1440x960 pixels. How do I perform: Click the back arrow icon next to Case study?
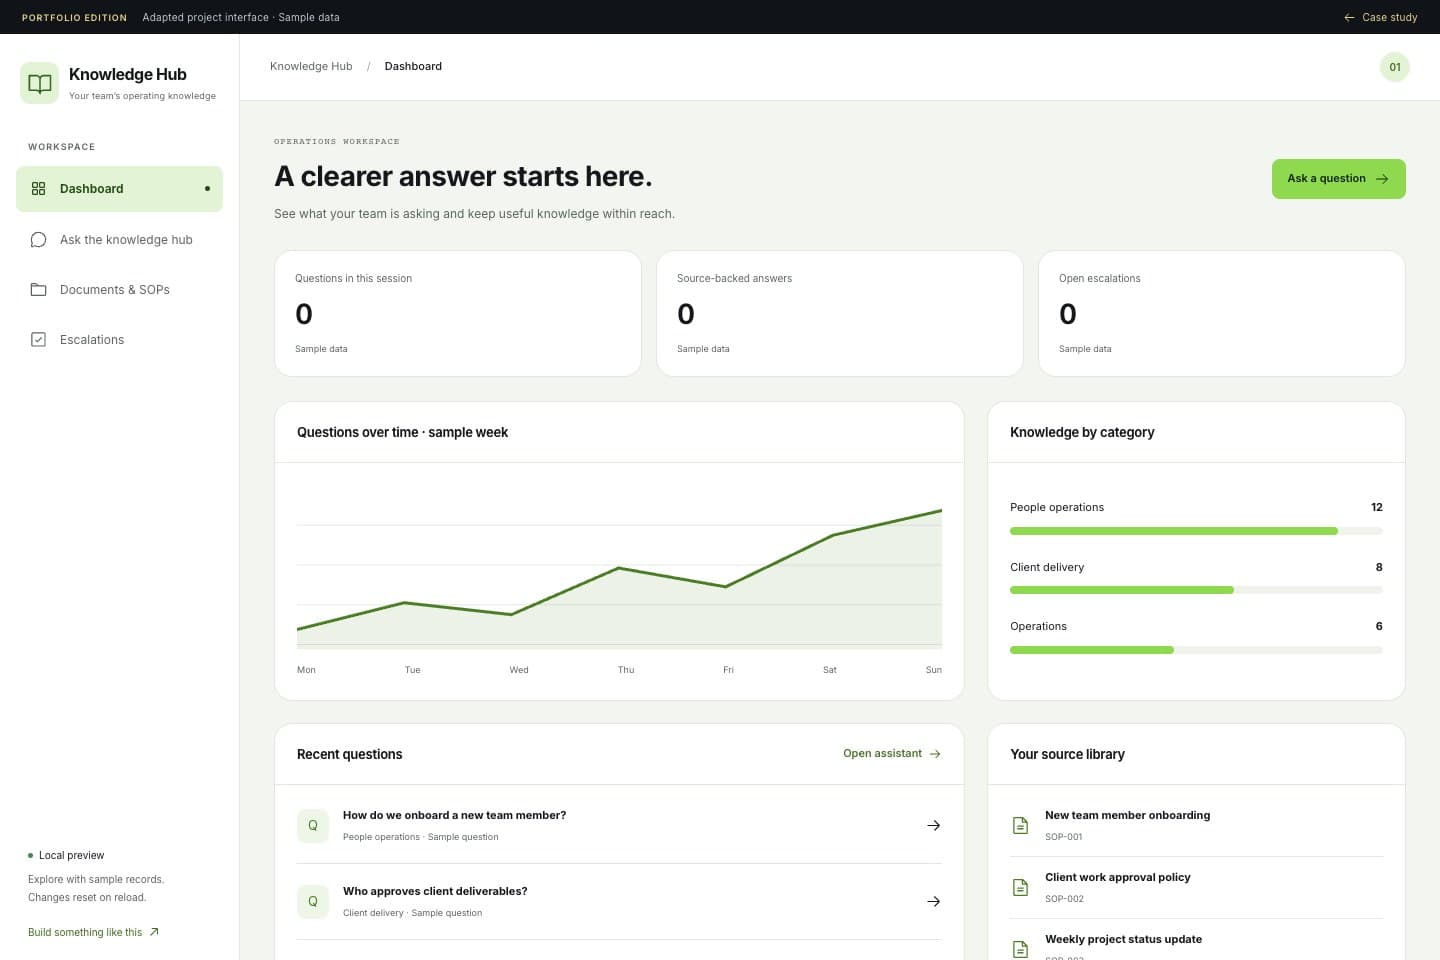pos(1349,17)
